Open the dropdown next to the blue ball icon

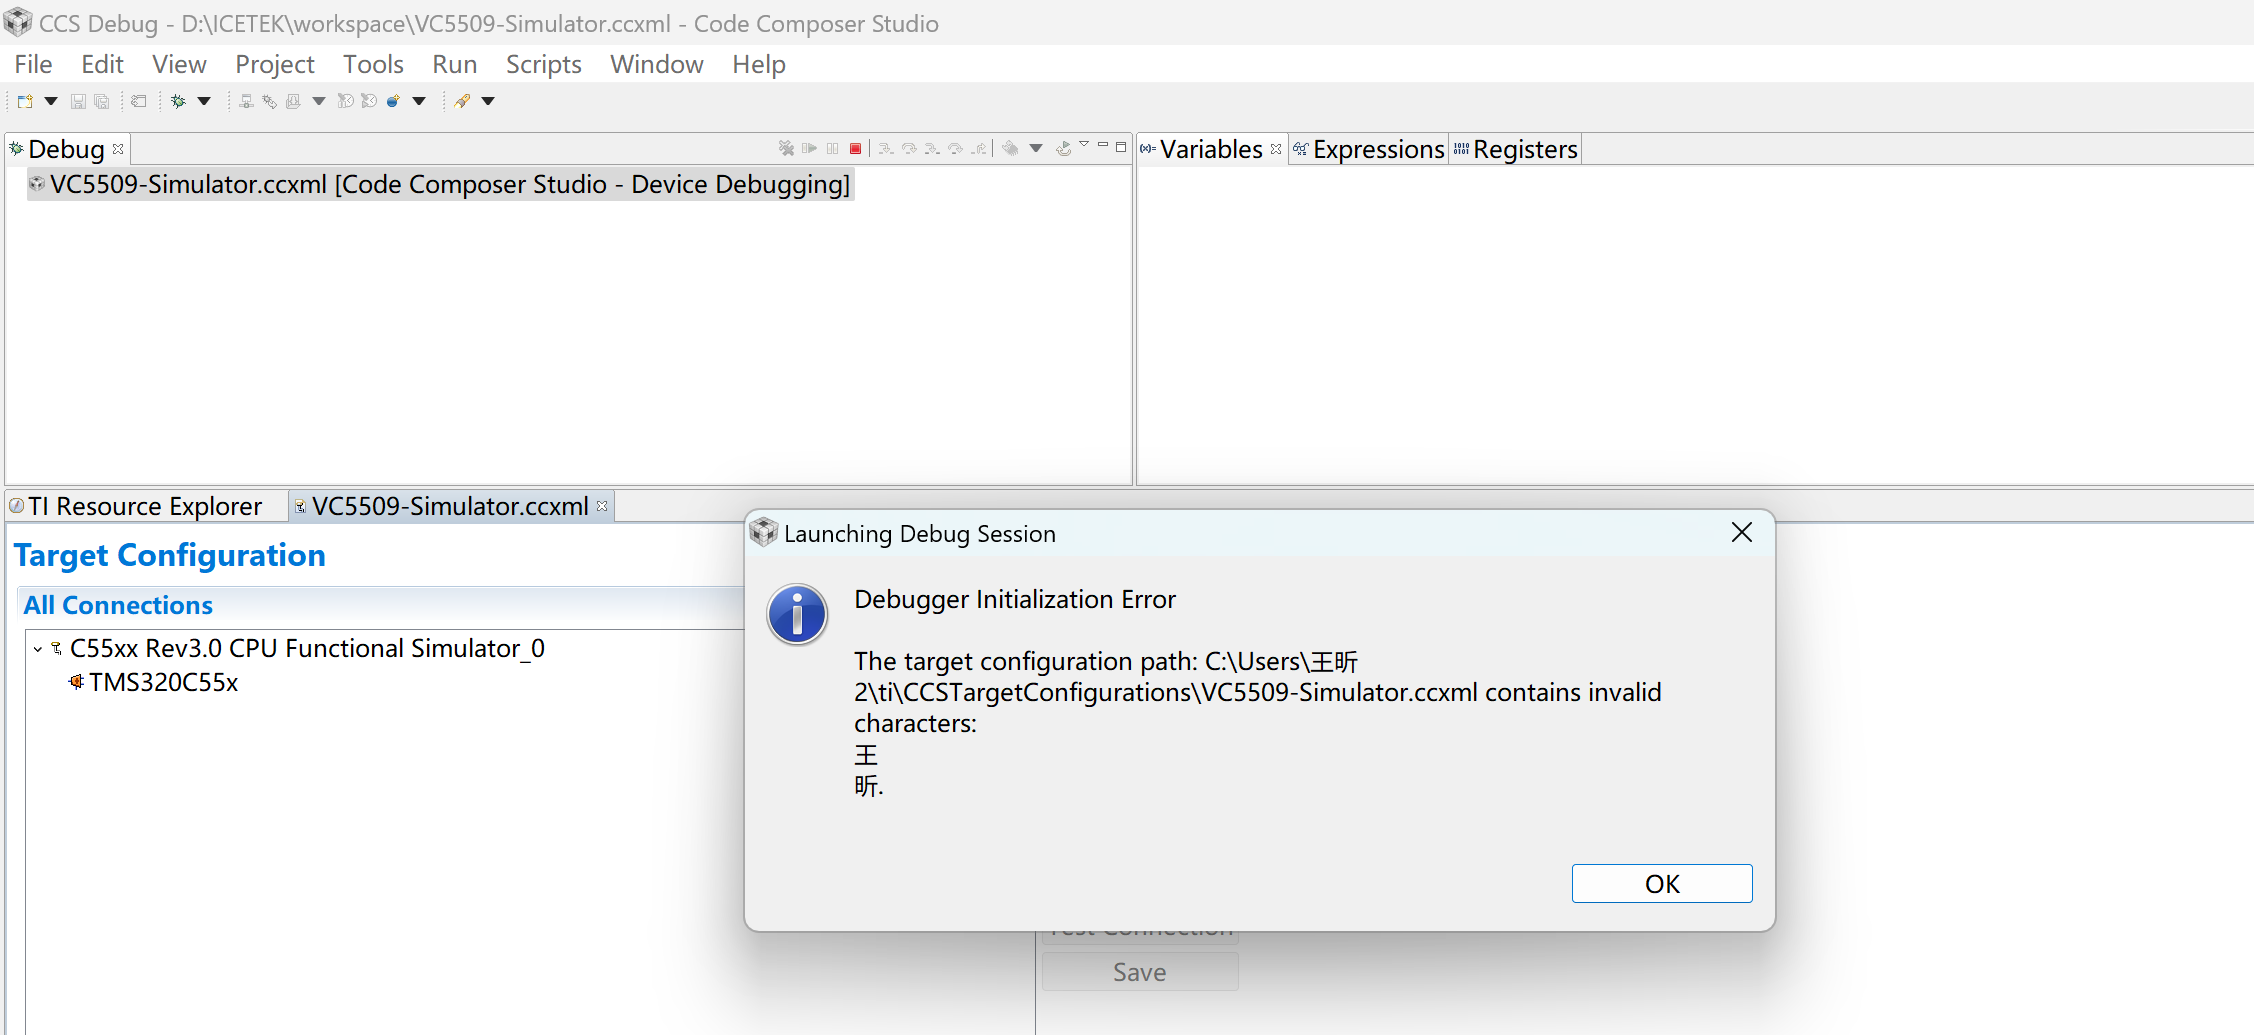[419, 101]
